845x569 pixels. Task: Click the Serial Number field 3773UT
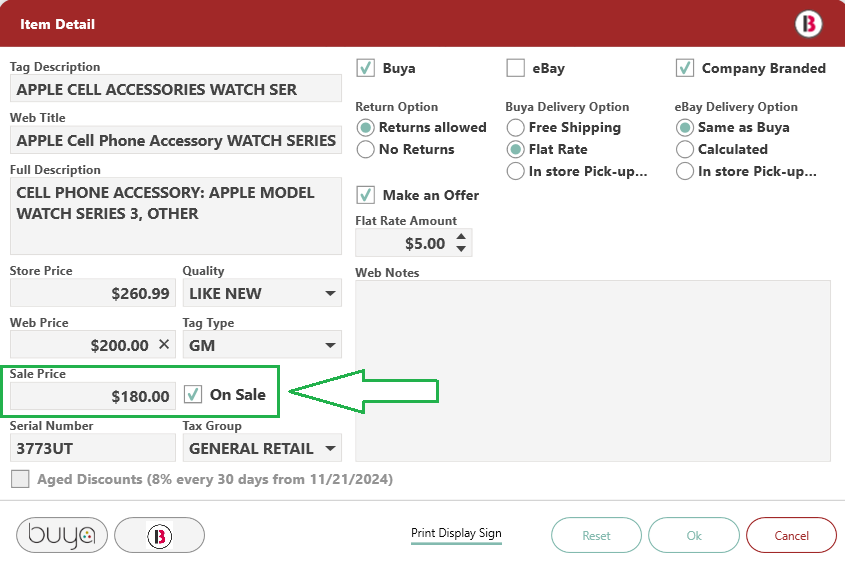[93, 448]
